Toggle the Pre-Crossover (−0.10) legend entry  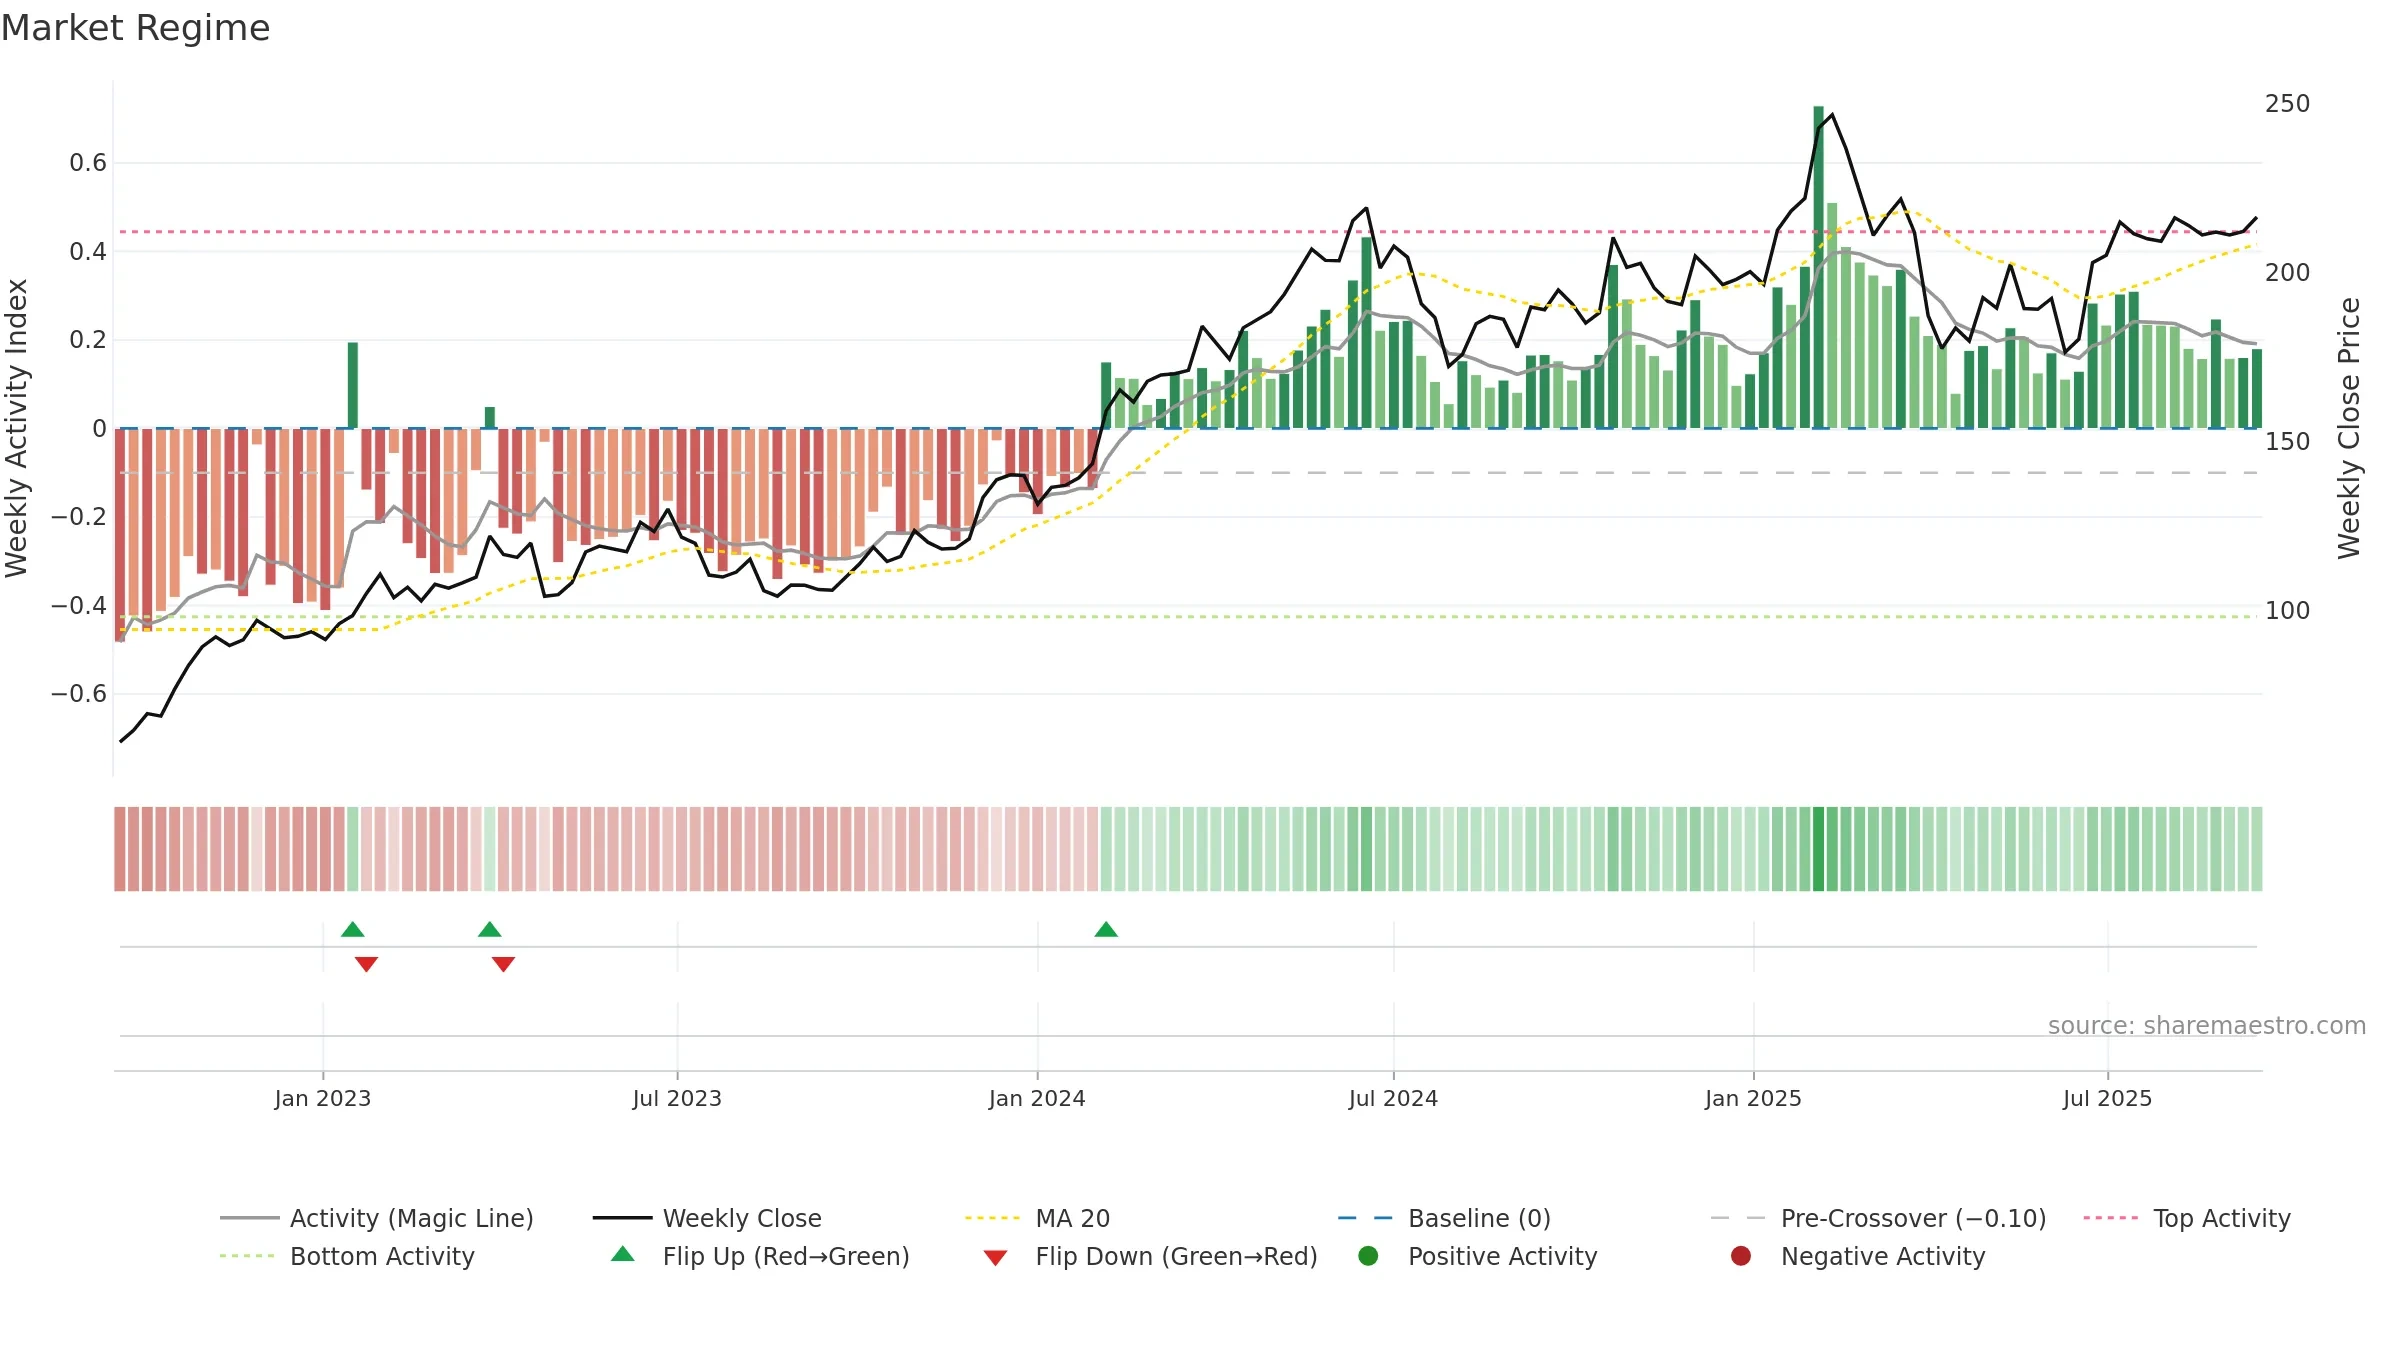tap(1878, 1218)
